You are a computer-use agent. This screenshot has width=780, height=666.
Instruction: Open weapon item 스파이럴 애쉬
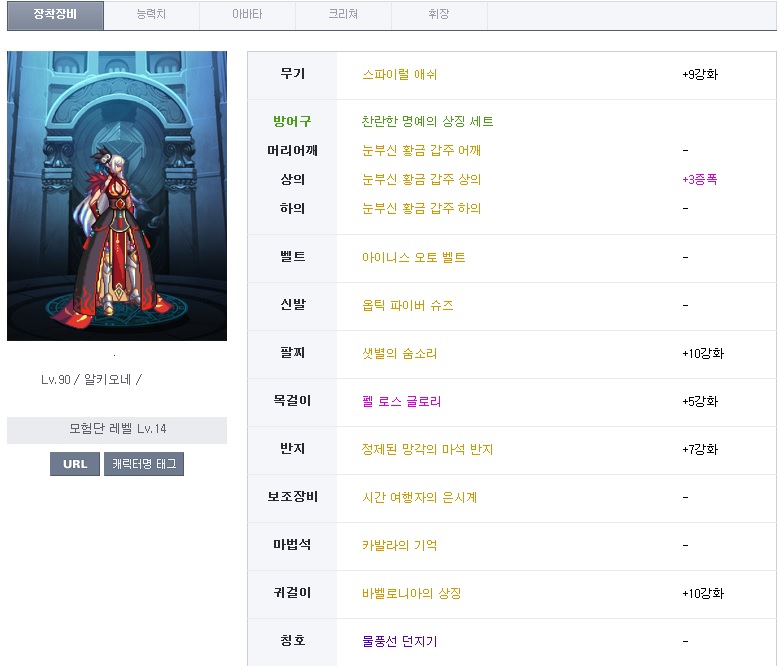pyautogui.click(x=399, y=75)
